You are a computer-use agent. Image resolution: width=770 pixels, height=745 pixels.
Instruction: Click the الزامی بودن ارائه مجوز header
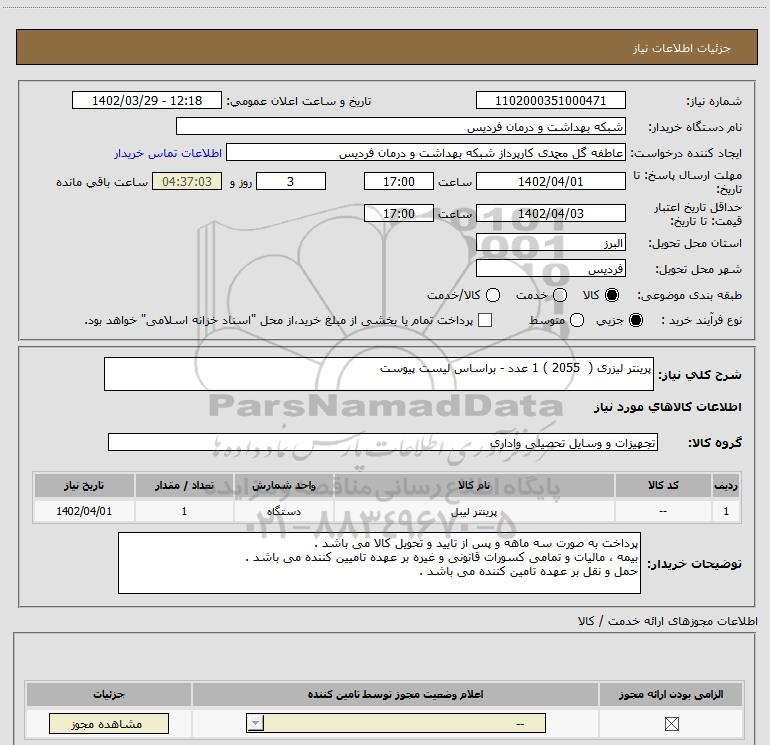click(x=671, y=694)
